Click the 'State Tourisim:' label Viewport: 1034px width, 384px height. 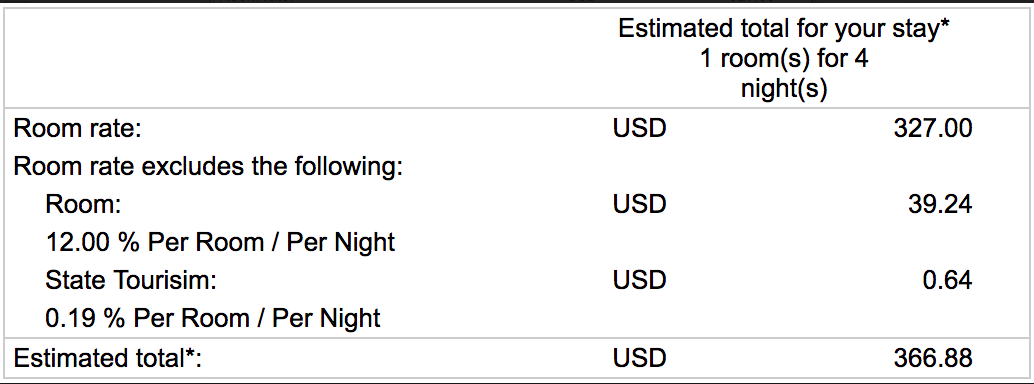[x=131, y=281]
